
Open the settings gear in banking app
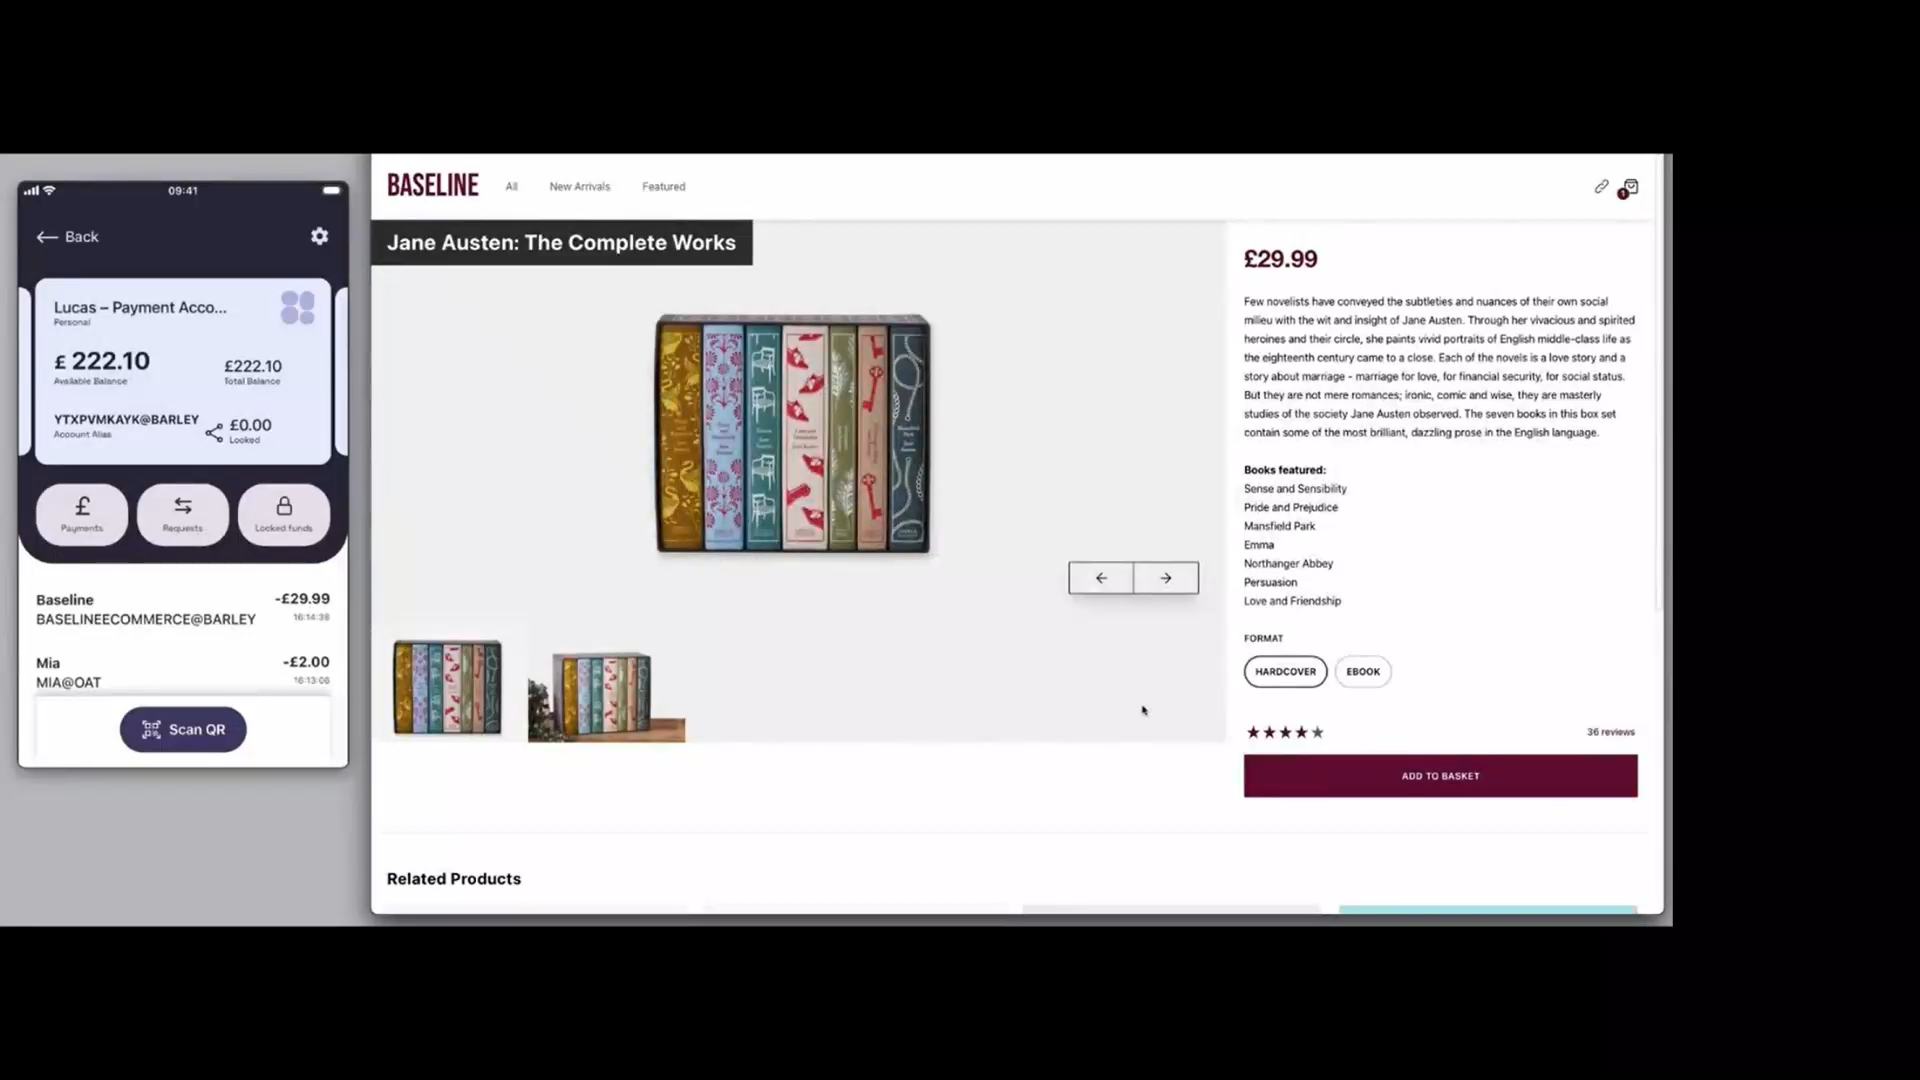[319, 236]
